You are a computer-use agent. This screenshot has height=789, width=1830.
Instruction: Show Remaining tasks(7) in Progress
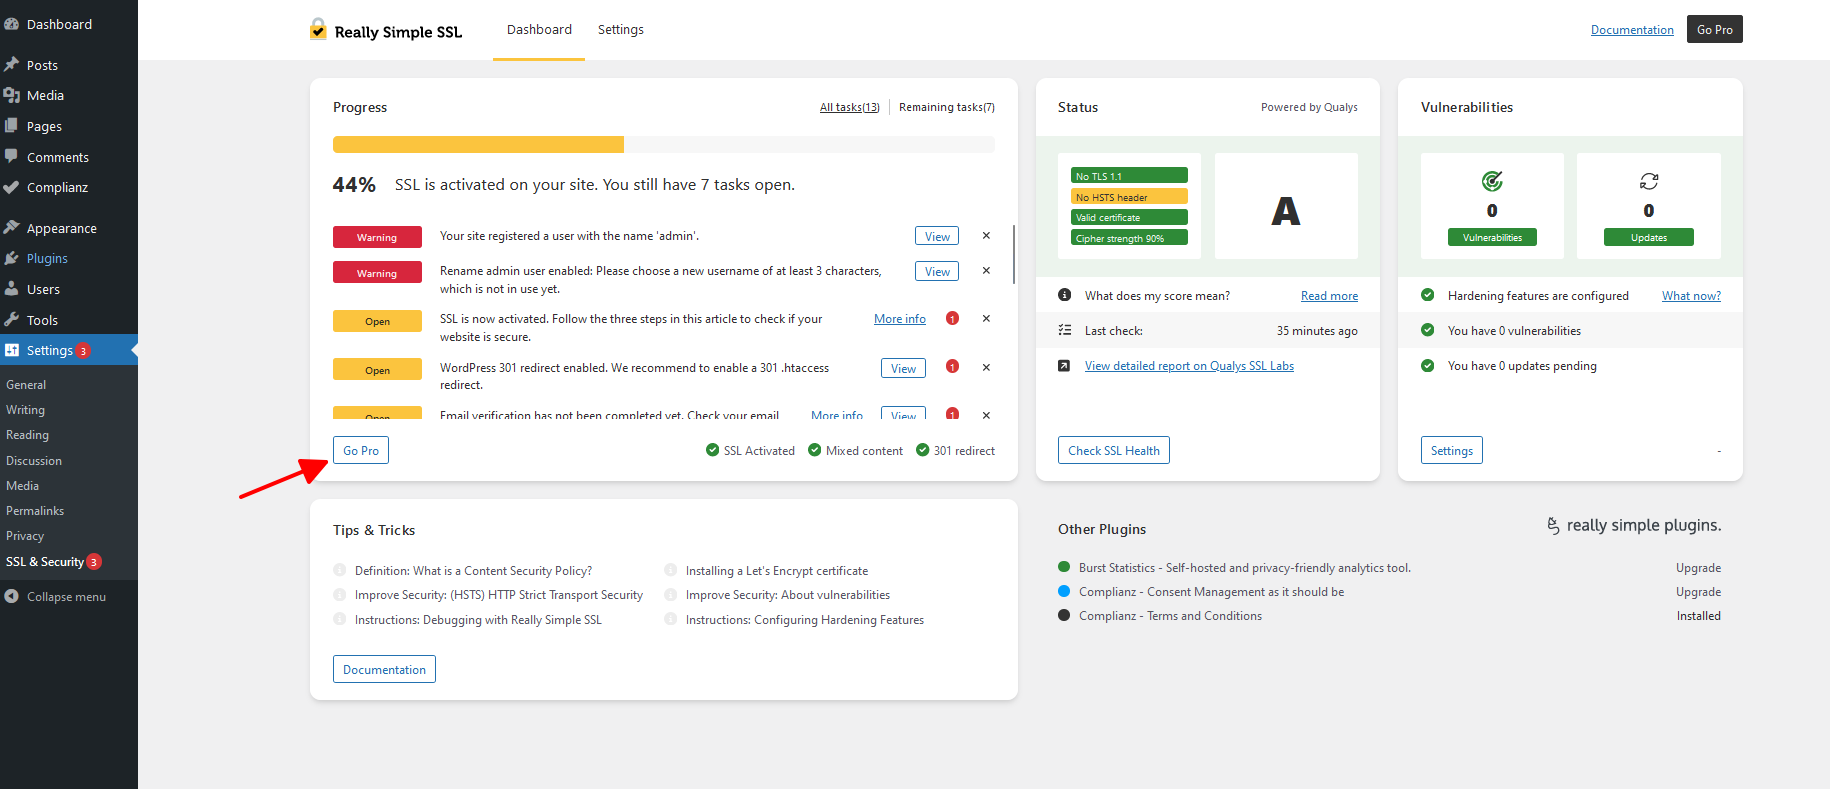(x=947, y=107)
